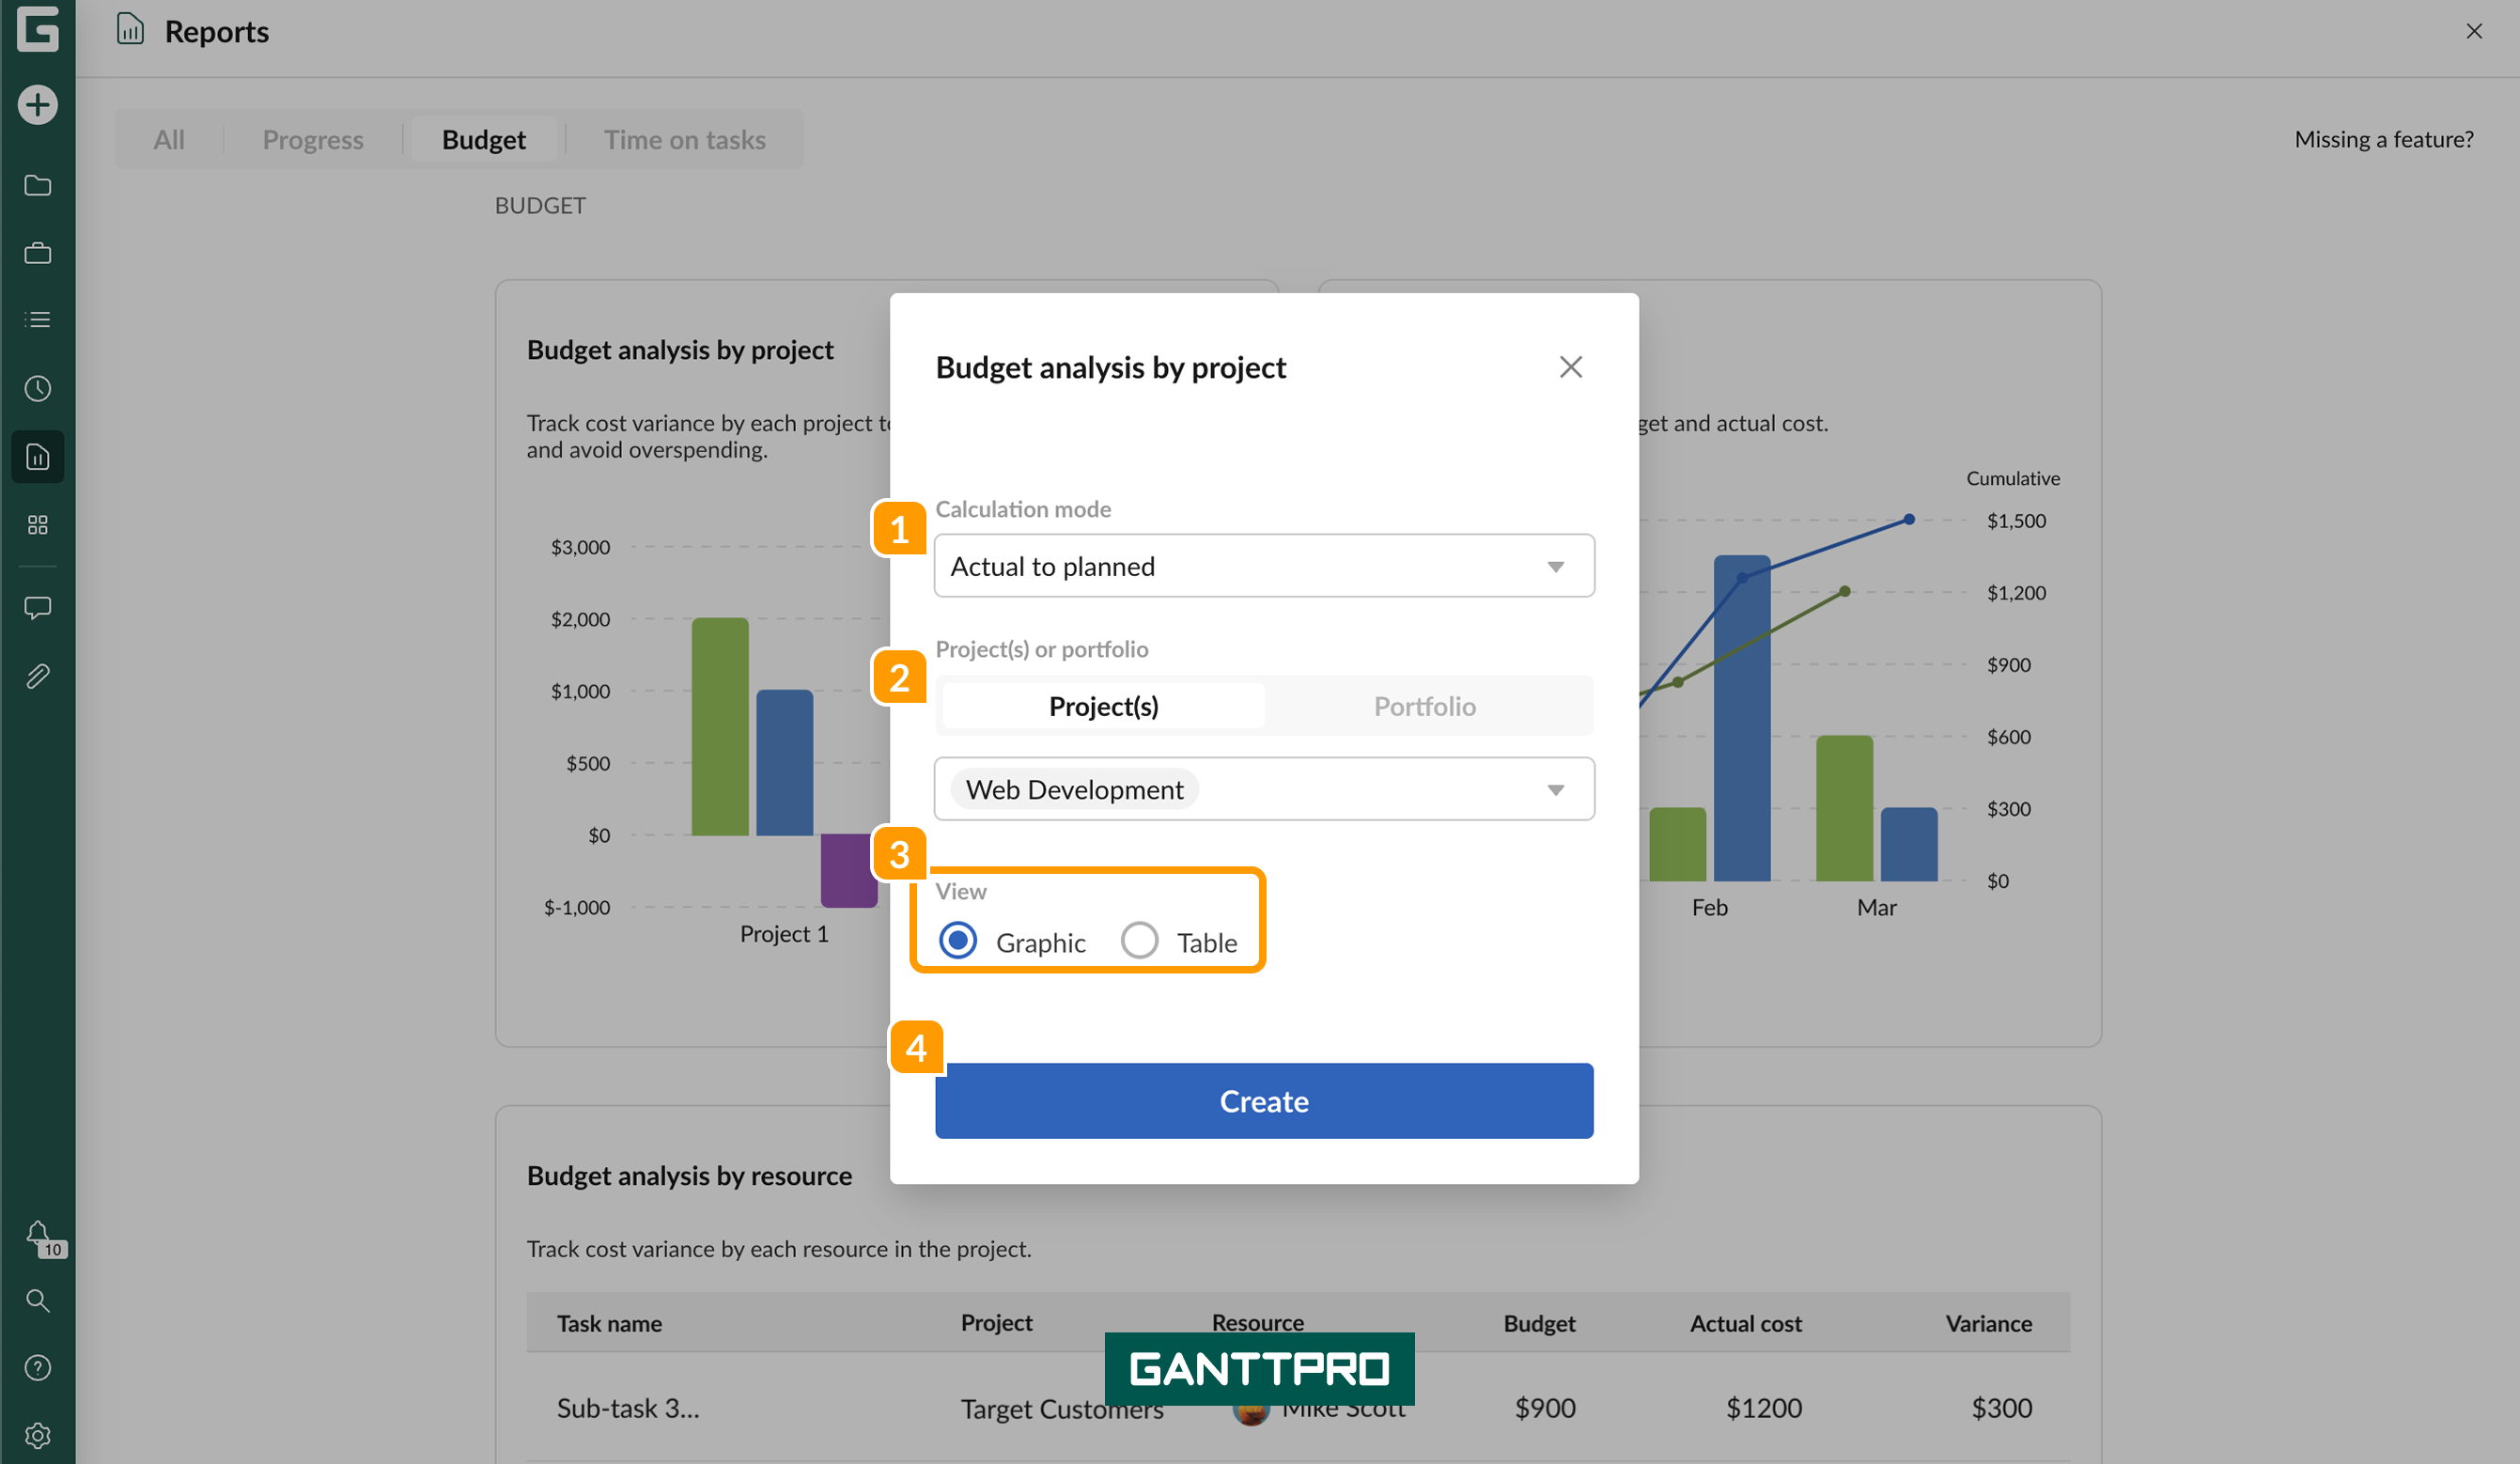Close the Budget analysis by project dialog
2520x1464 pixels.
tap(1570, 367)
